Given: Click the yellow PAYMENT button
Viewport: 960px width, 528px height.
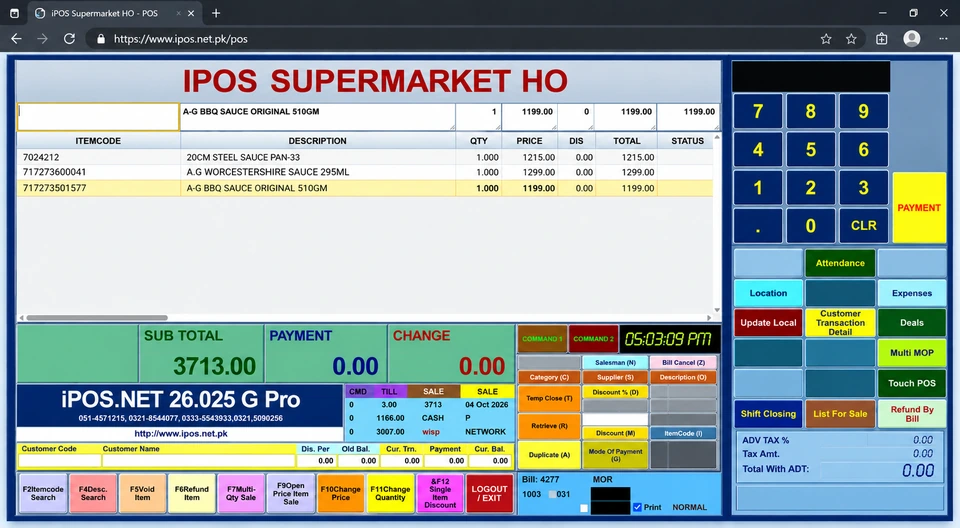Looking at the screenshot, I should point(919,208).
